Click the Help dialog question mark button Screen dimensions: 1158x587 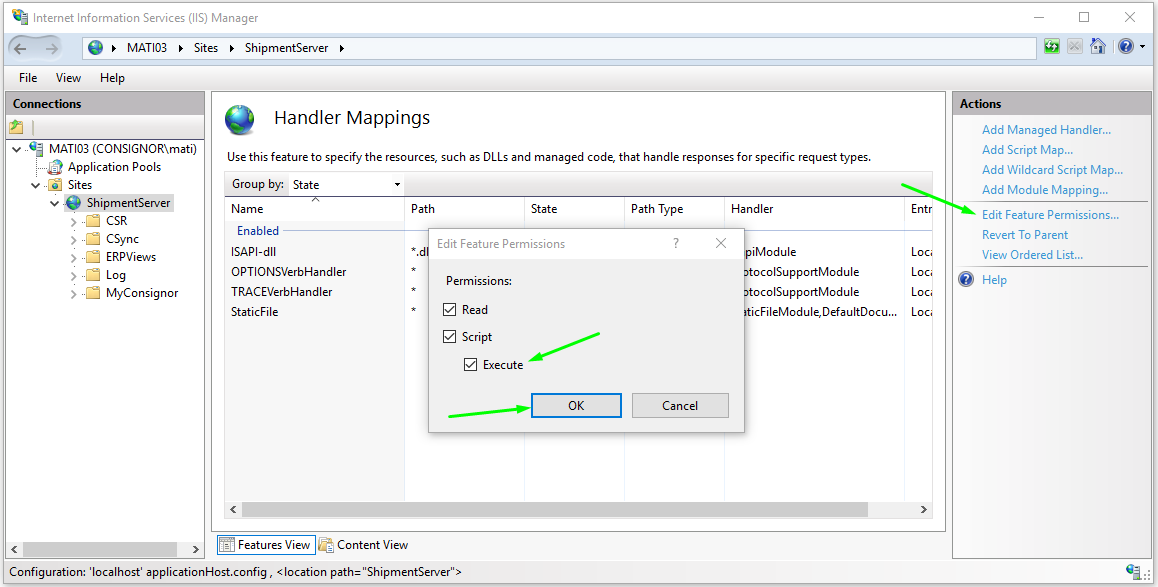click(676, 244)
